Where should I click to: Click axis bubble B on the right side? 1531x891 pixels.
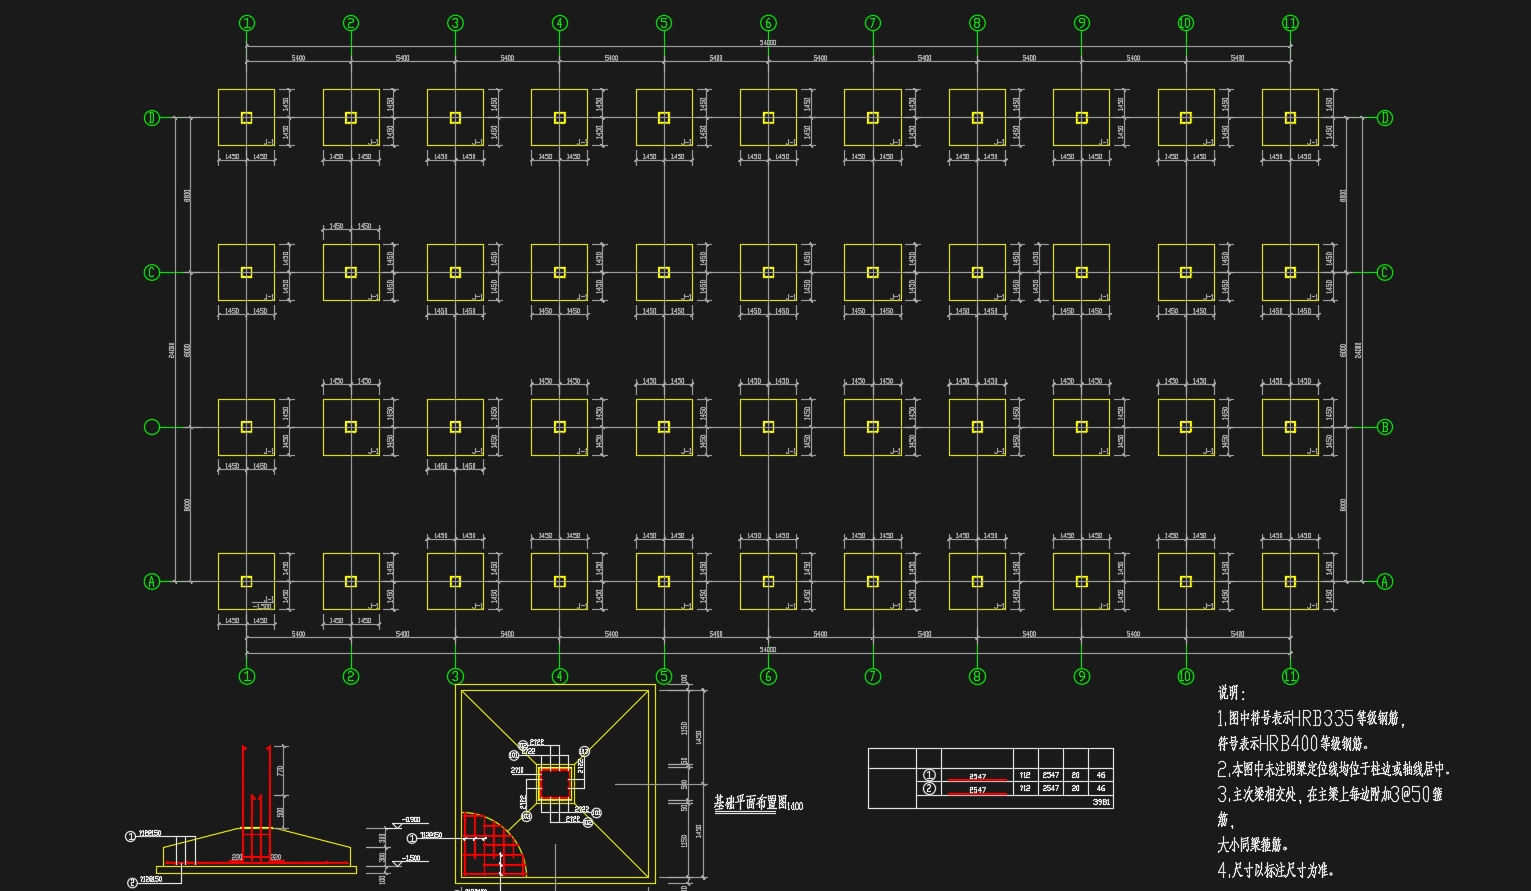tap(1385, 427)
